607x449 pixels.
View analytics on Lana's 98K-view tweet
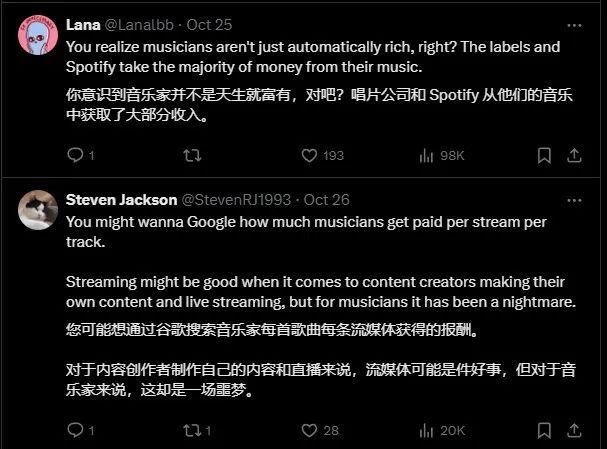point(426,155)
